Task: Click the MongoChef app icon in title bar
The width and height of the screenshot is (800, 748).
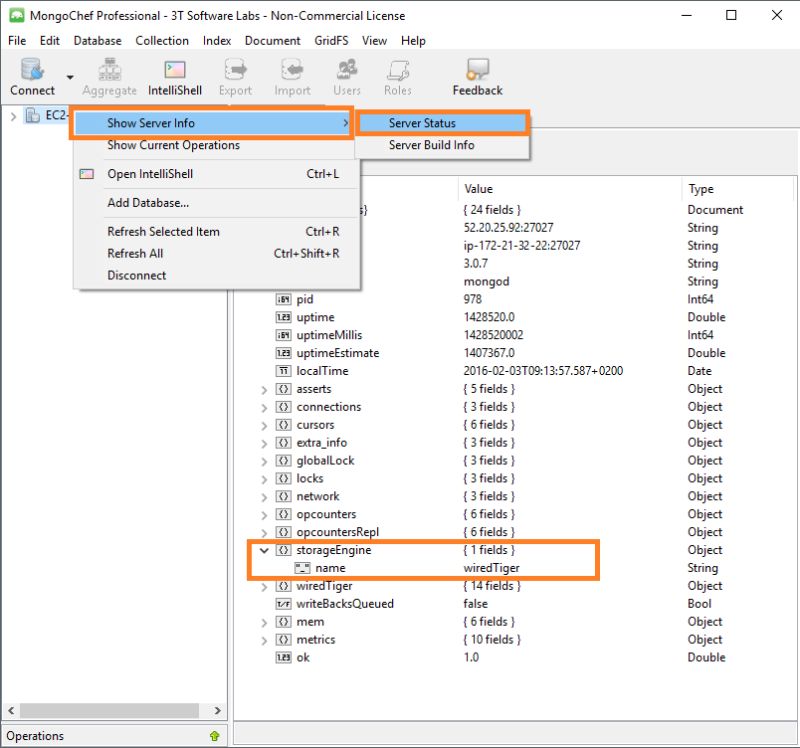Action: click(x=17, y=16)
